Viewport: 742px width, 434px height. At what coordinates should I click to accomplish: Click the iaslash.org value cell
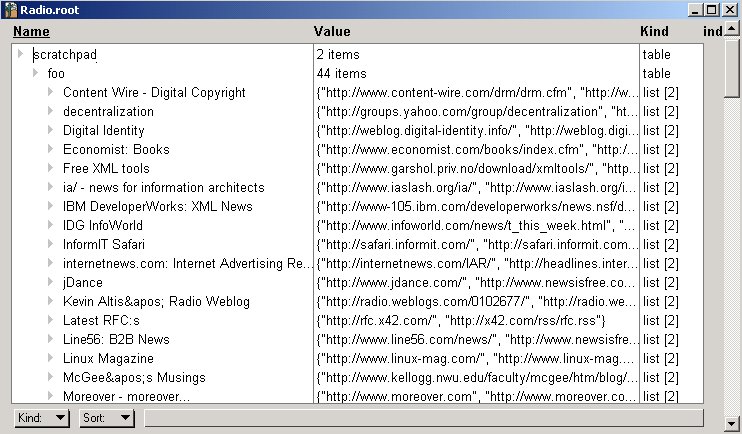477,187
